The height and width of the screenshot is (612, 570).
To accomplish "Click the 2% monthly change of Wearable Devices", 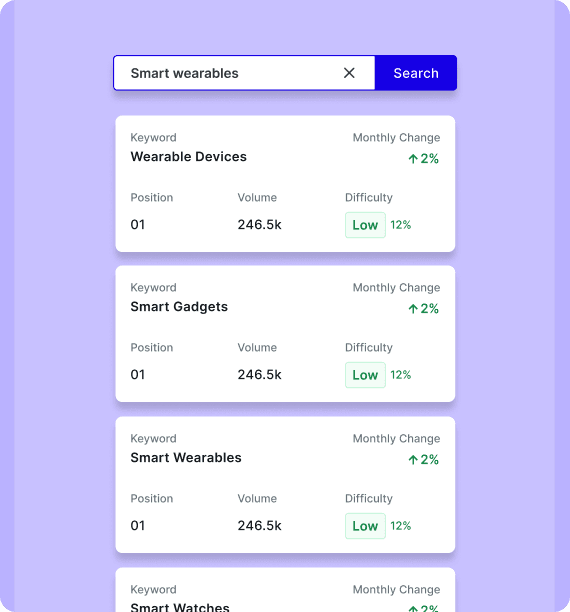I will click(429, 158).
